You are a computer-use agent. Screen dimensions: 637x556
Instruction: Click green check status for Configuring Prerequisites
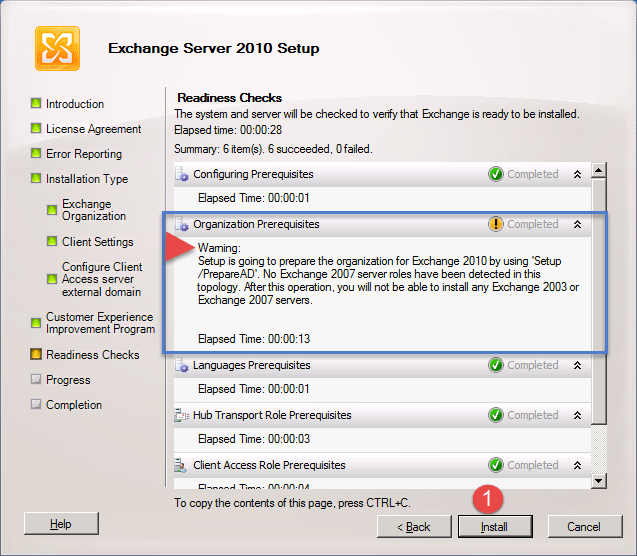(496, 174)
